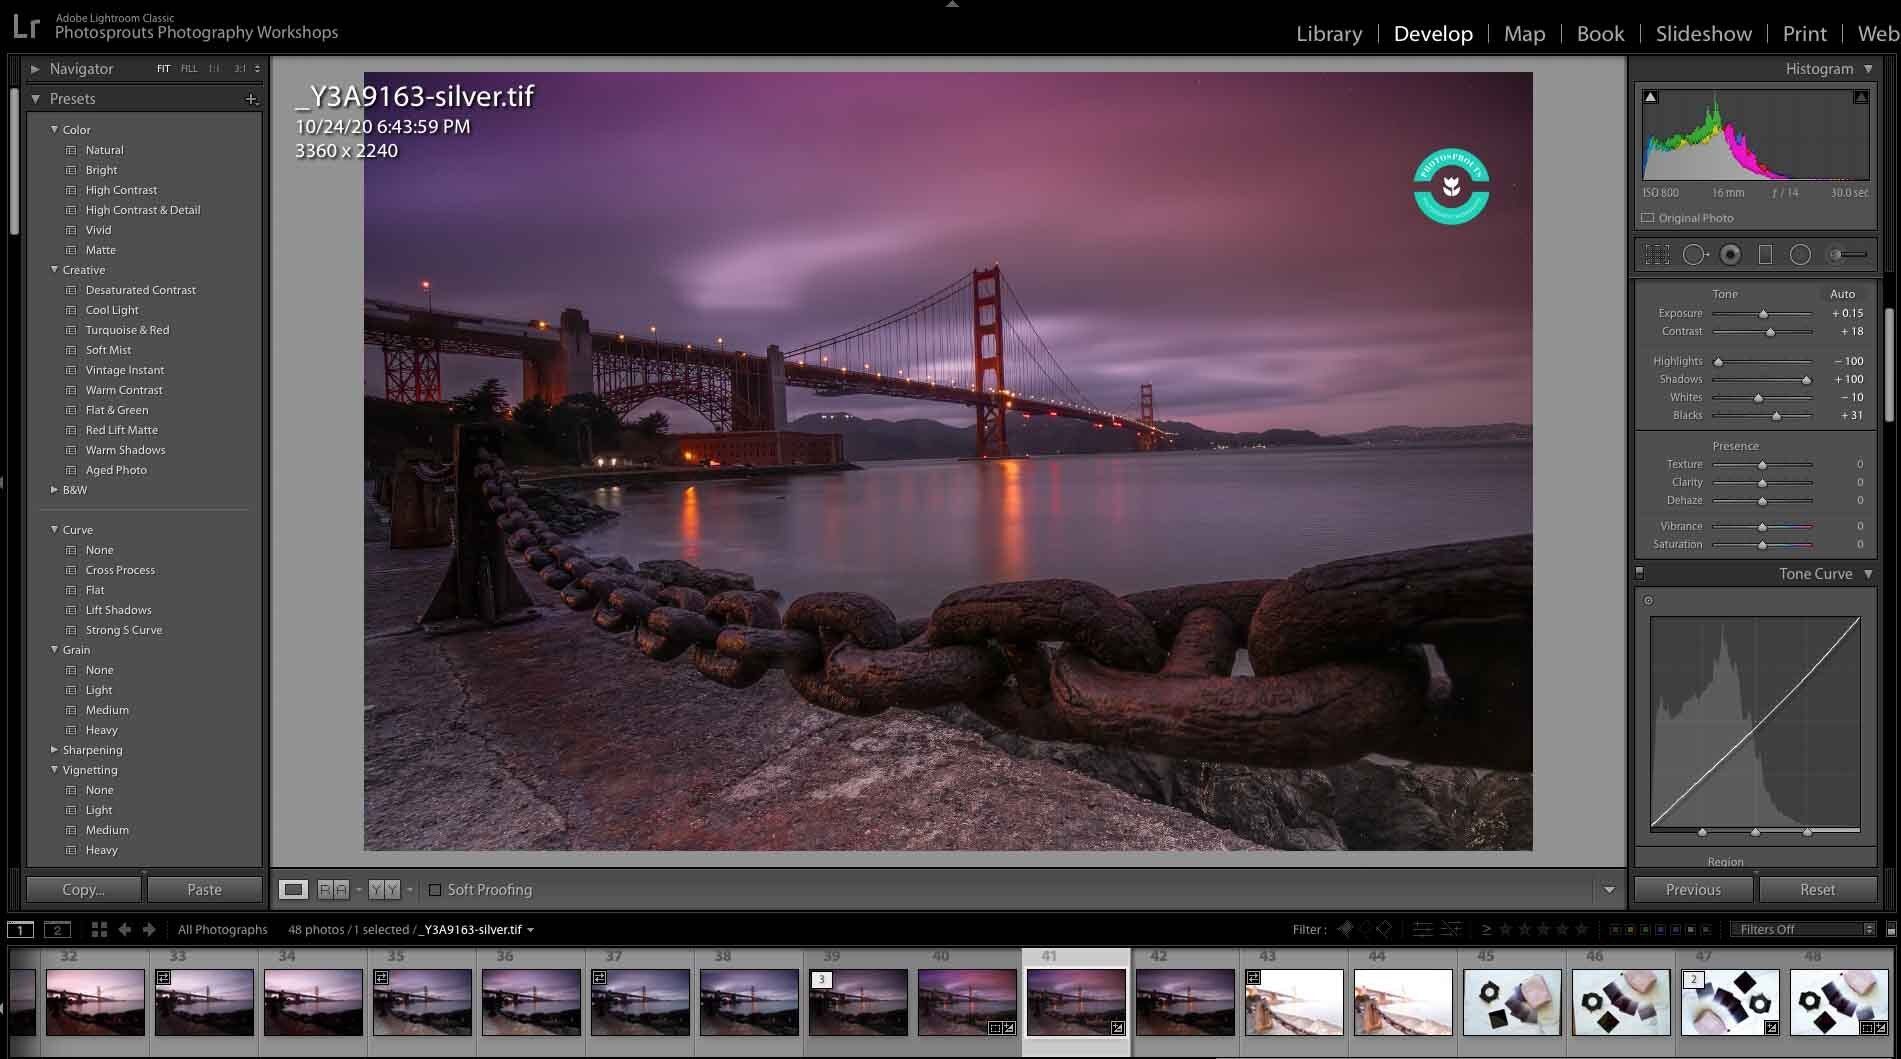This screenshot has width=1901, height=1059.
Task: Switch to the Map module
Action: point(1524,33)
